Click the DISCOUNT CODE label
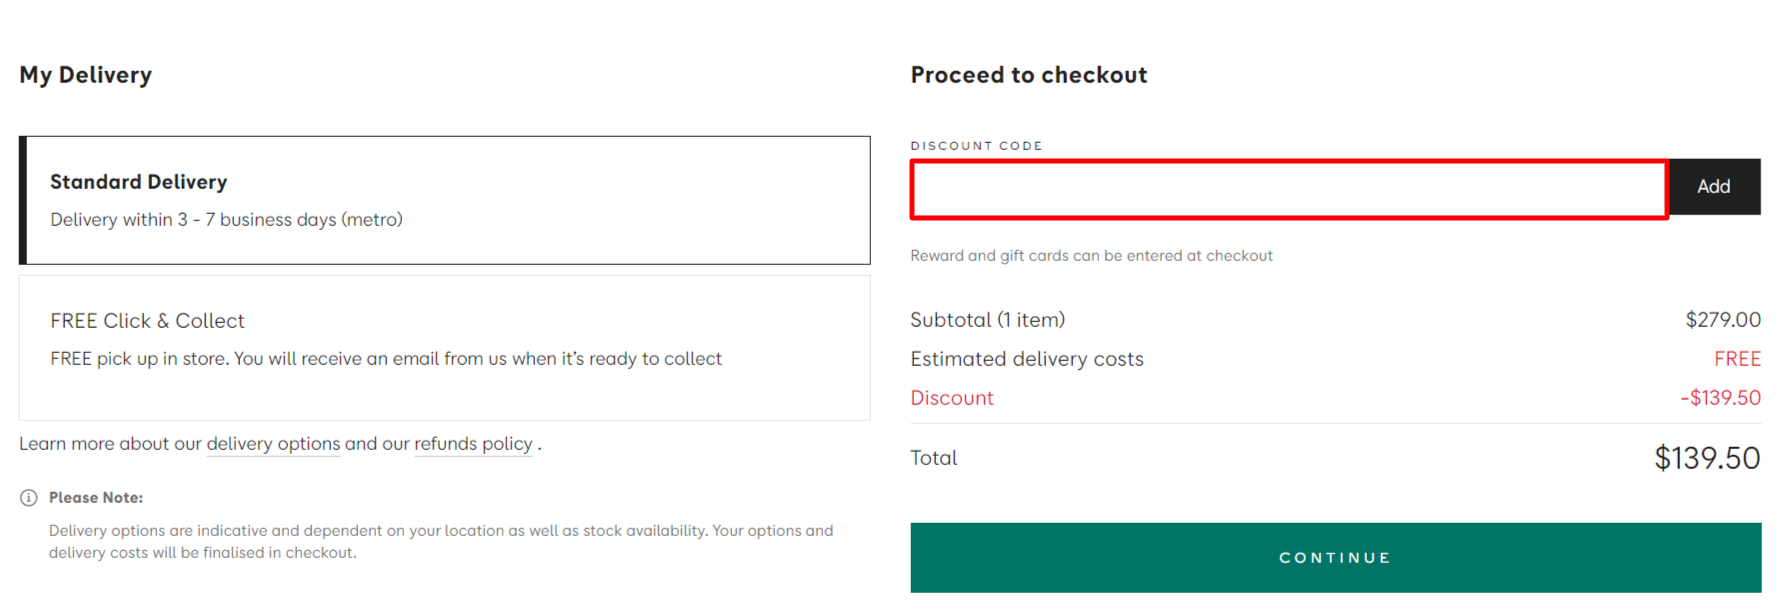Screen dimensions: 1788x616 click(977, 145)
